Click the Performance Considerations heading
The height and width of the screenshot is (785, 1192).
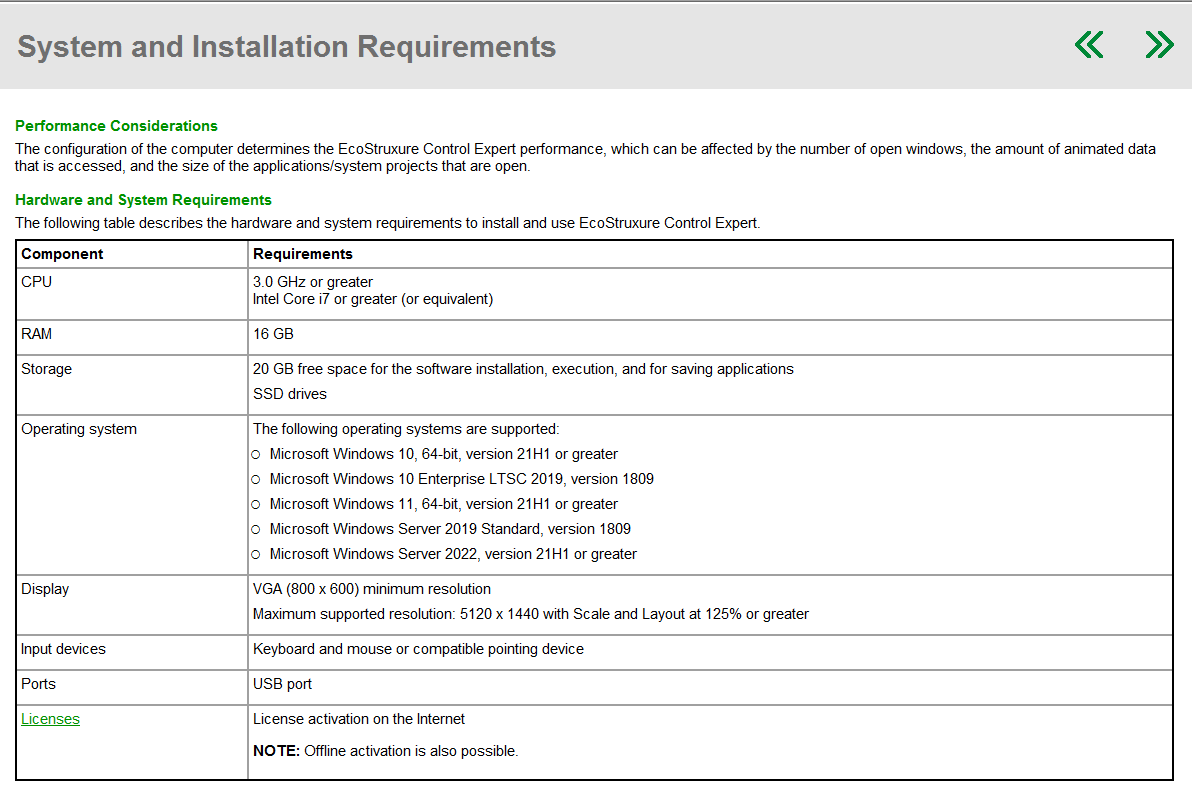(116, 126)
